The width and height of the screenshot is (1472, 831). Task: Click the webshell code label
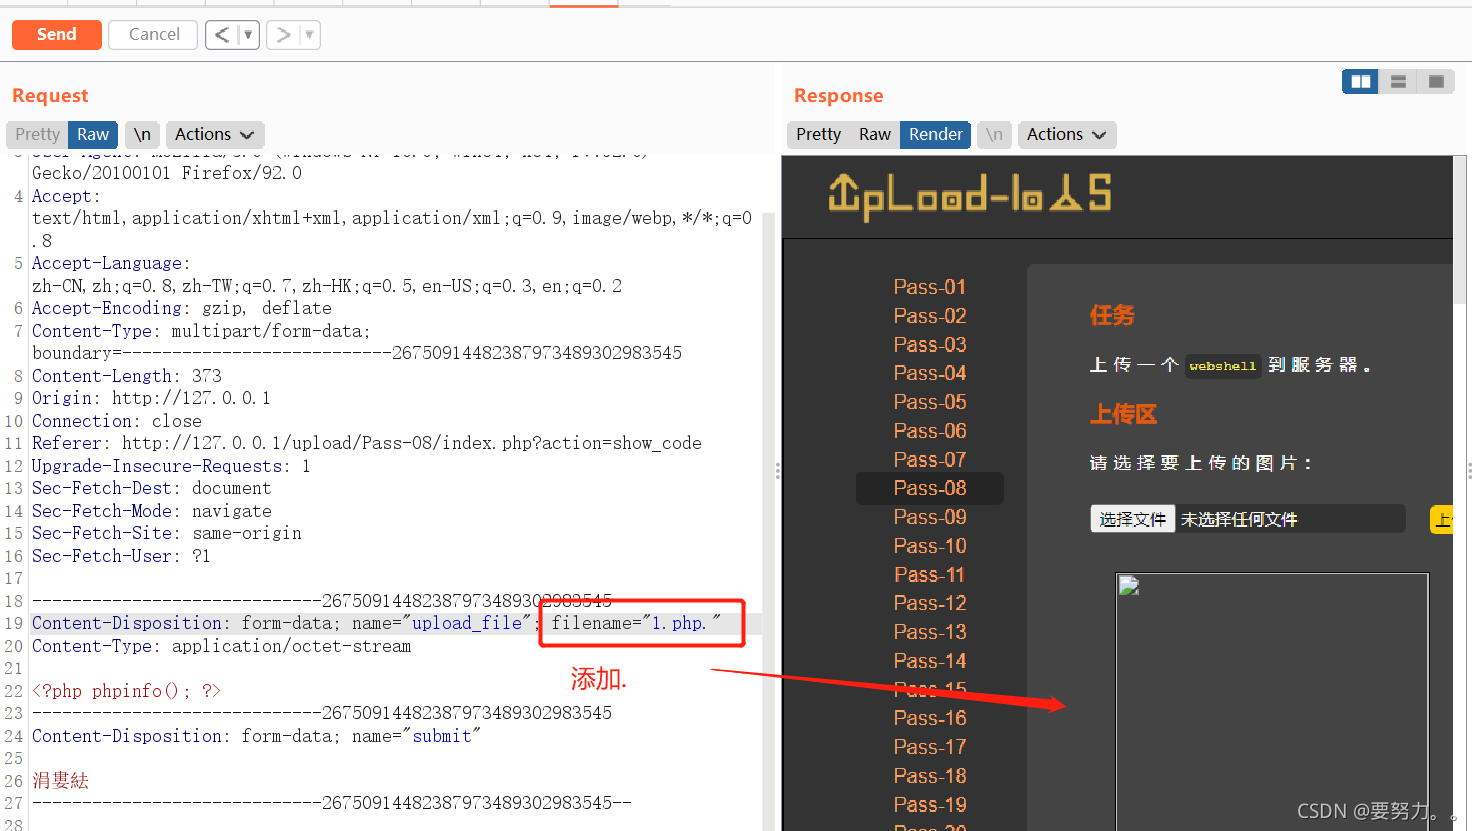[x=1222, y=366]
